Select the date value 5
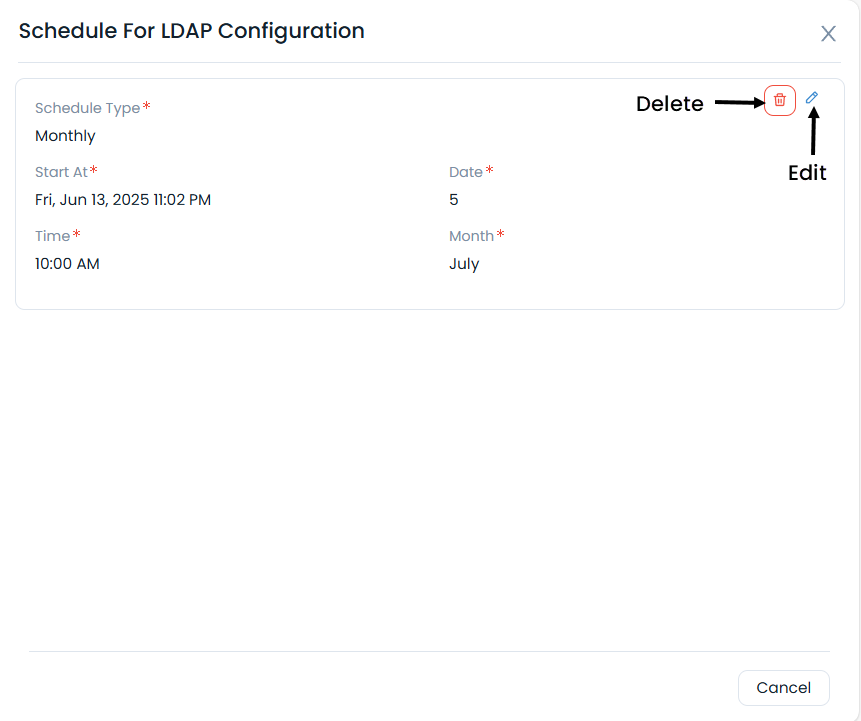861x721 pixels. 454,200
